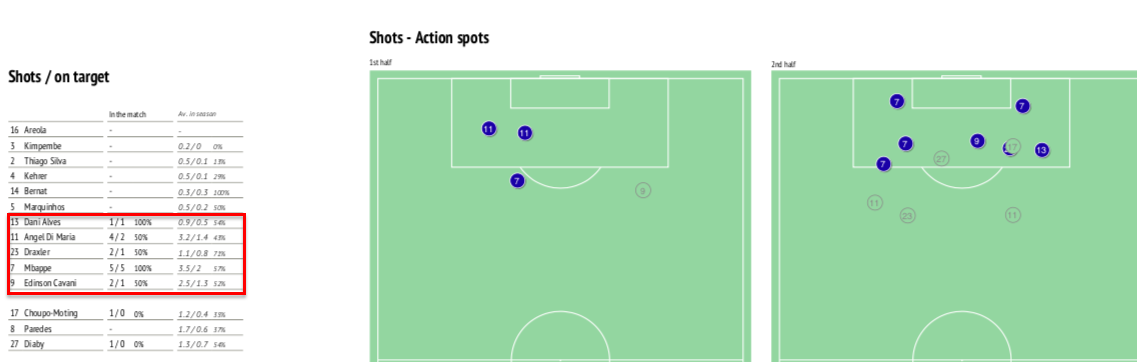Click the Angel Di Maria row

coord(125,237)
